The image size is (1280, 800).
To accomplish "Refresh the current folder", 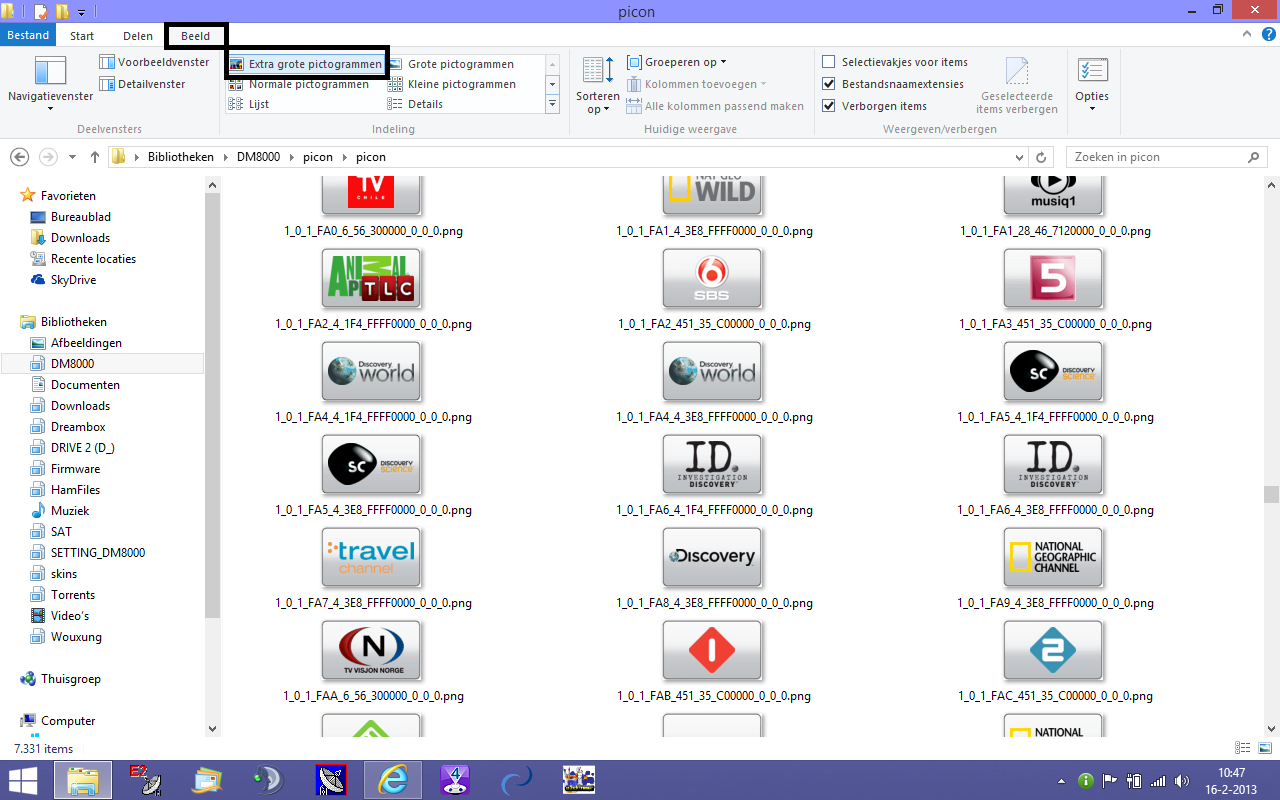I will (1041, 157).
